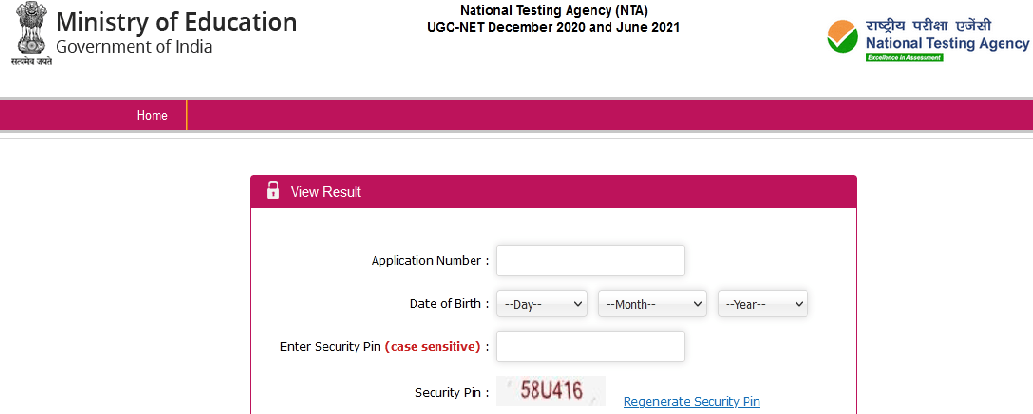Click the Ministry of Education heading text

tap(176, 23)
